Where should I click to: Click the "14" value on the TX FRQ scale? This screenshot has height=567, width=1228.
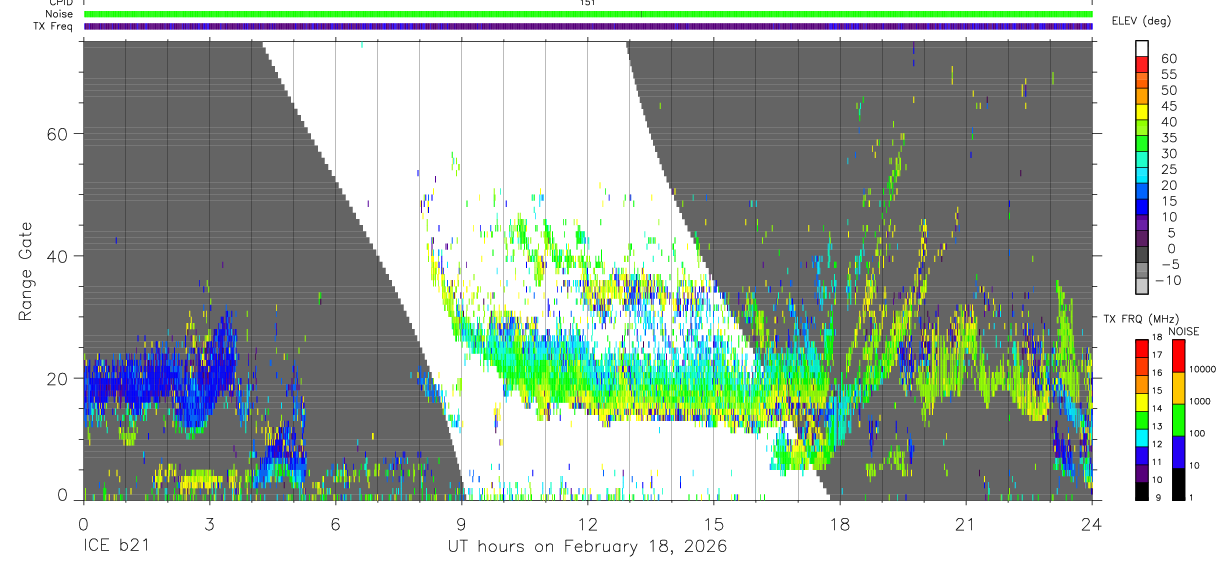[1157, 411]
